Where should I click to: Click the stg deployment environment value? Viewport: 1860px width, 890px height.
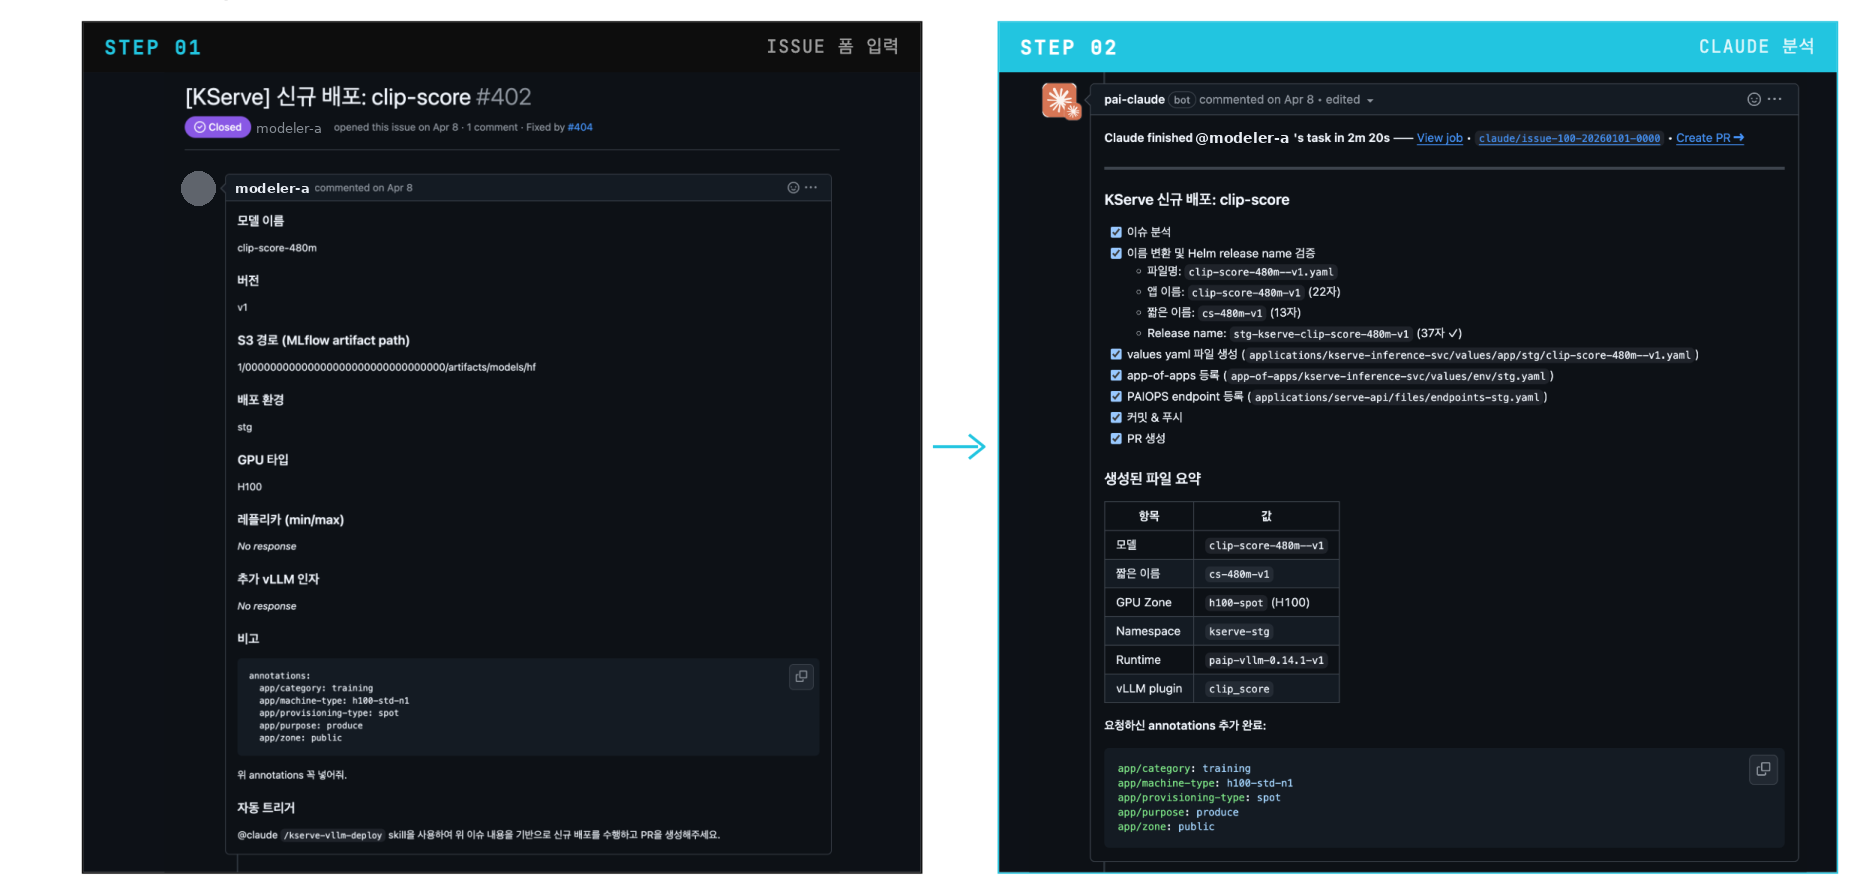tap(244, 427)
